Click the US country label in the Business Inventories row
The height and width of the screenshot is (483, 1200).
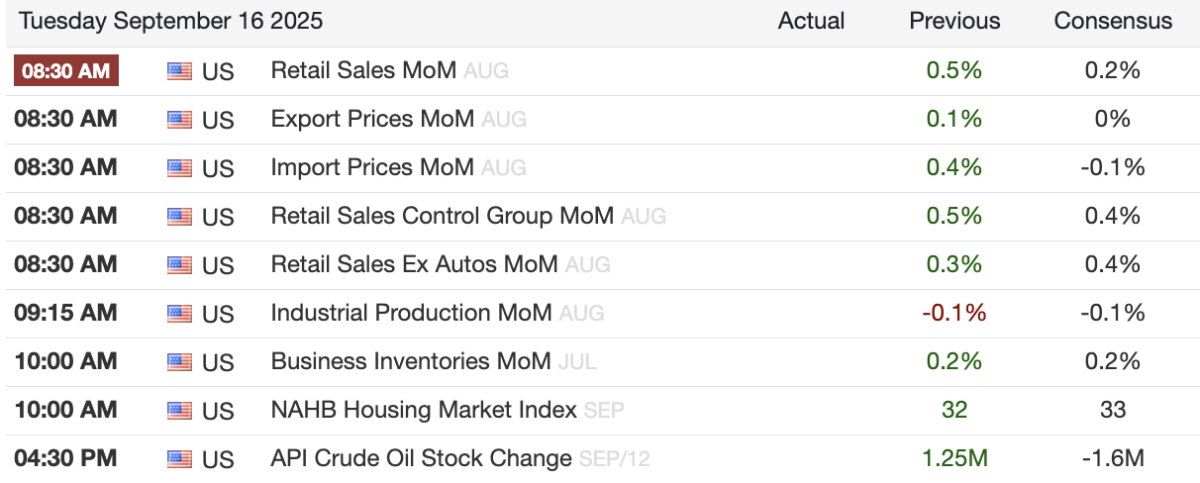coord(218,361)
